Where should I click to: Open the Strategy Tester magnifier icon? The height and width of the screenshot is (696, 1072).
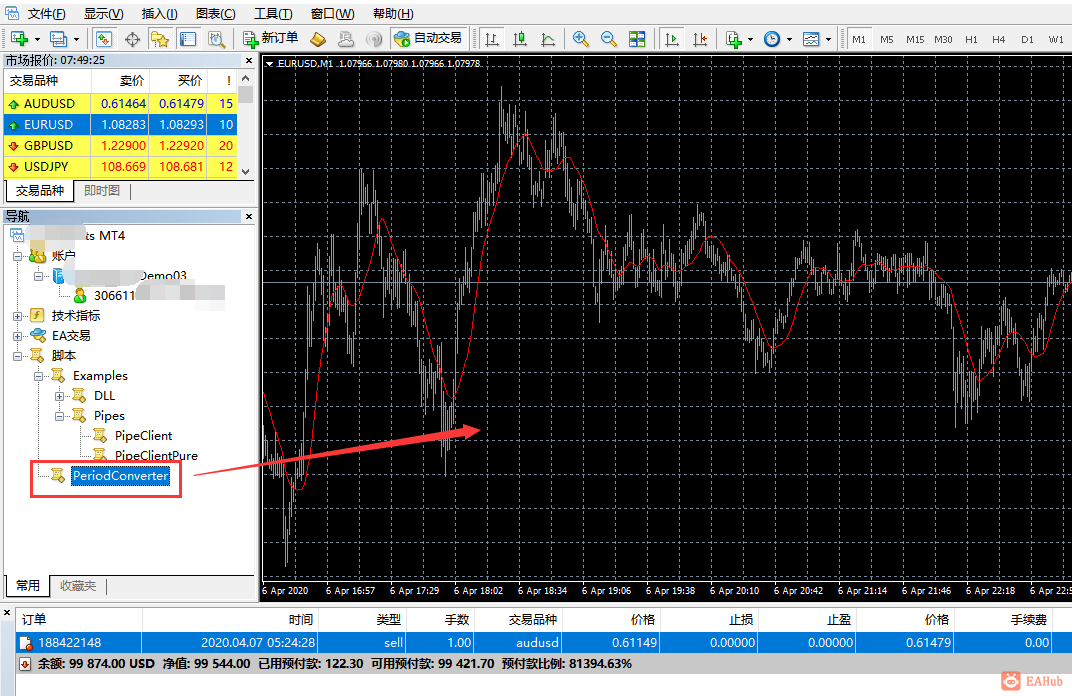216,39
